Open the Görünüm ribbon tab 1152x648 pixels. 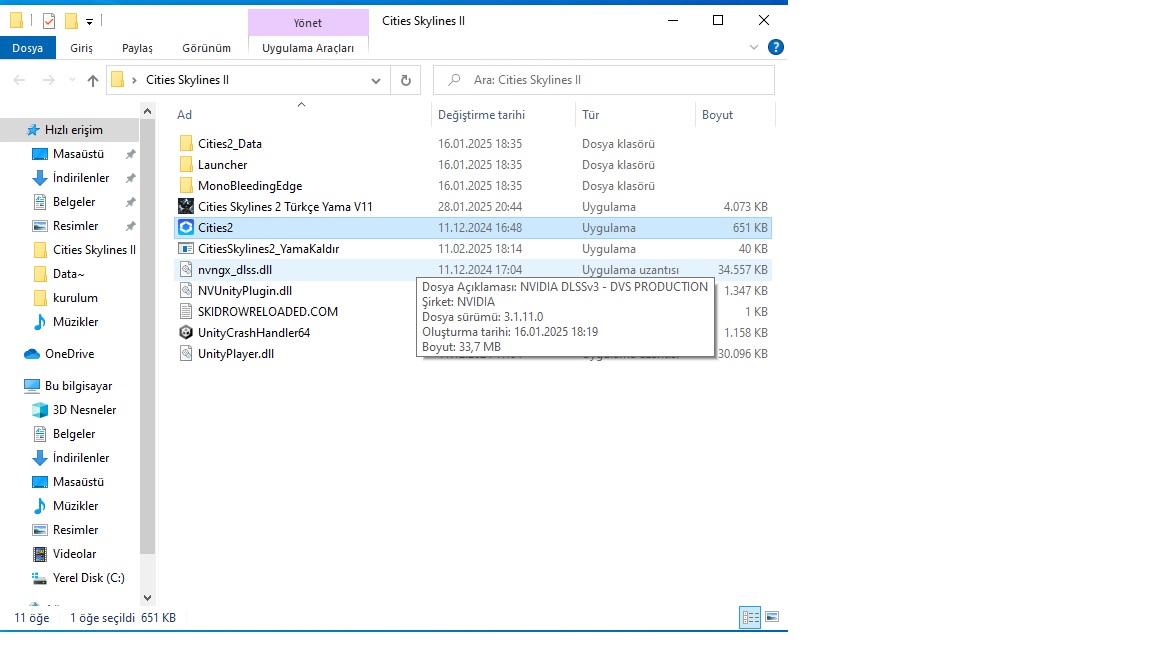pos(206,48)
